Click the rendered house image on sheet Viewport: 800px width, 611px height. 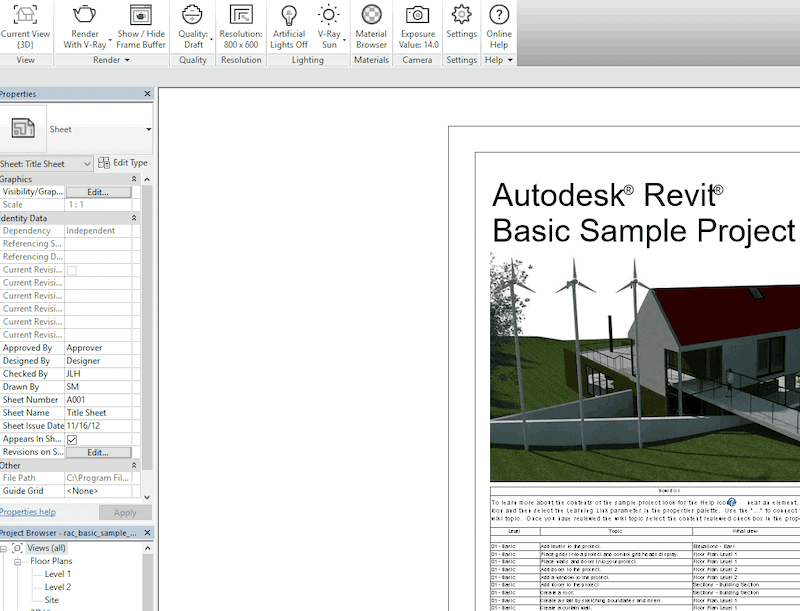click(x=645, y=367)
